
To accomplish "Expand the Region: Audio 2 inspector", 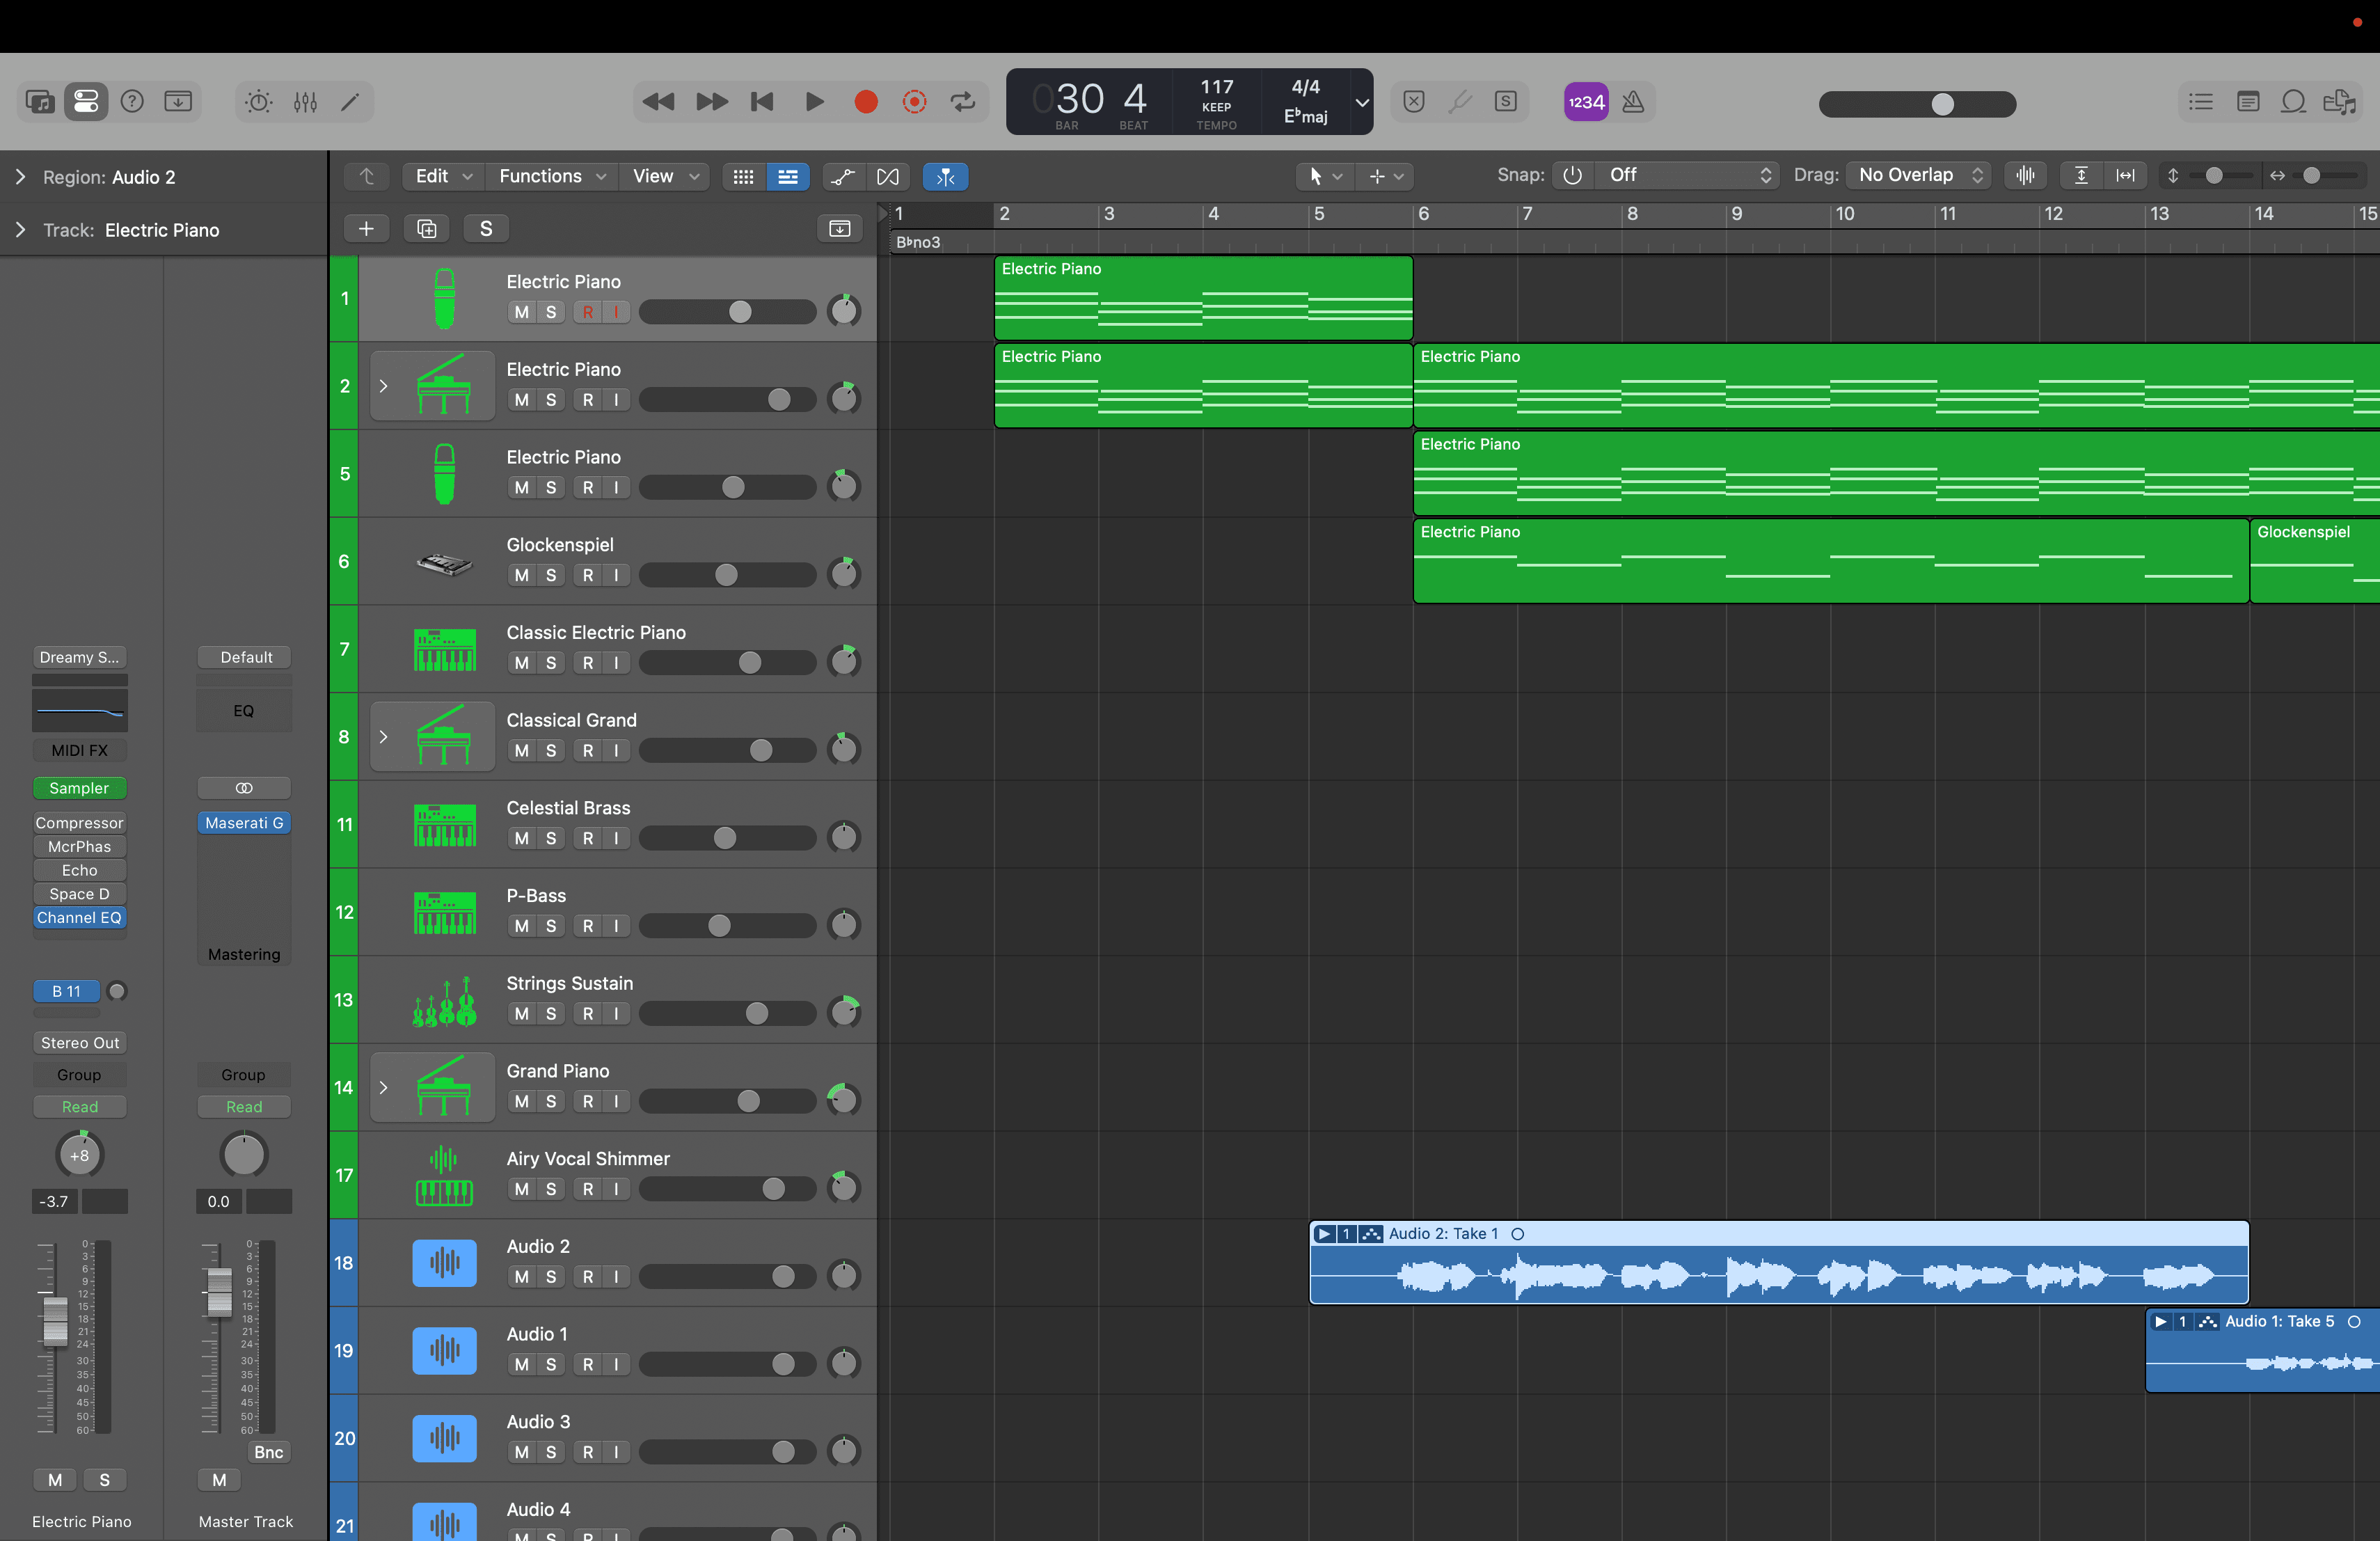I will [x=20, y=177].
